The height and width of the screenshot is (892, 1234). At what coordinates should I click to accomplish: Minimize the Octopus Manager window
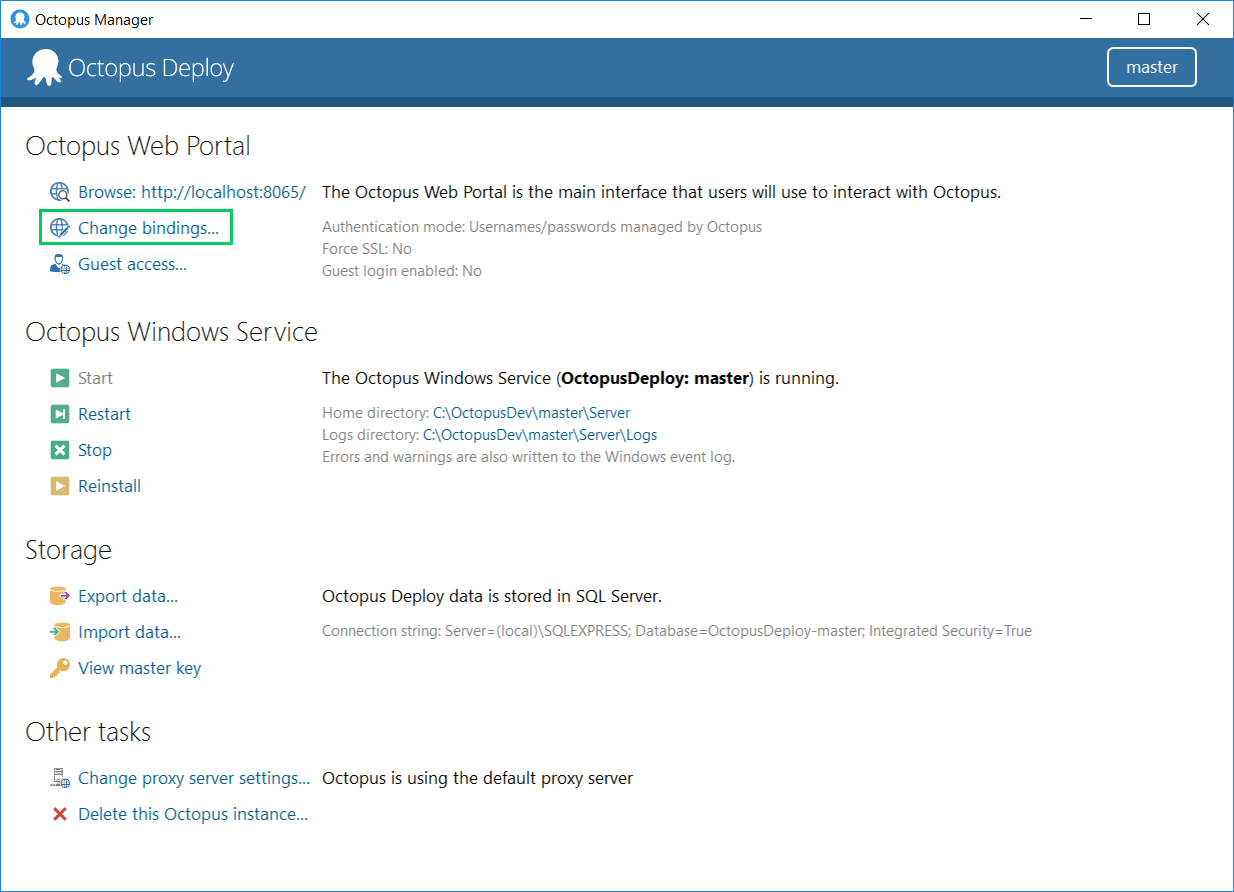pyautogui.click(x=1087, y=19)
